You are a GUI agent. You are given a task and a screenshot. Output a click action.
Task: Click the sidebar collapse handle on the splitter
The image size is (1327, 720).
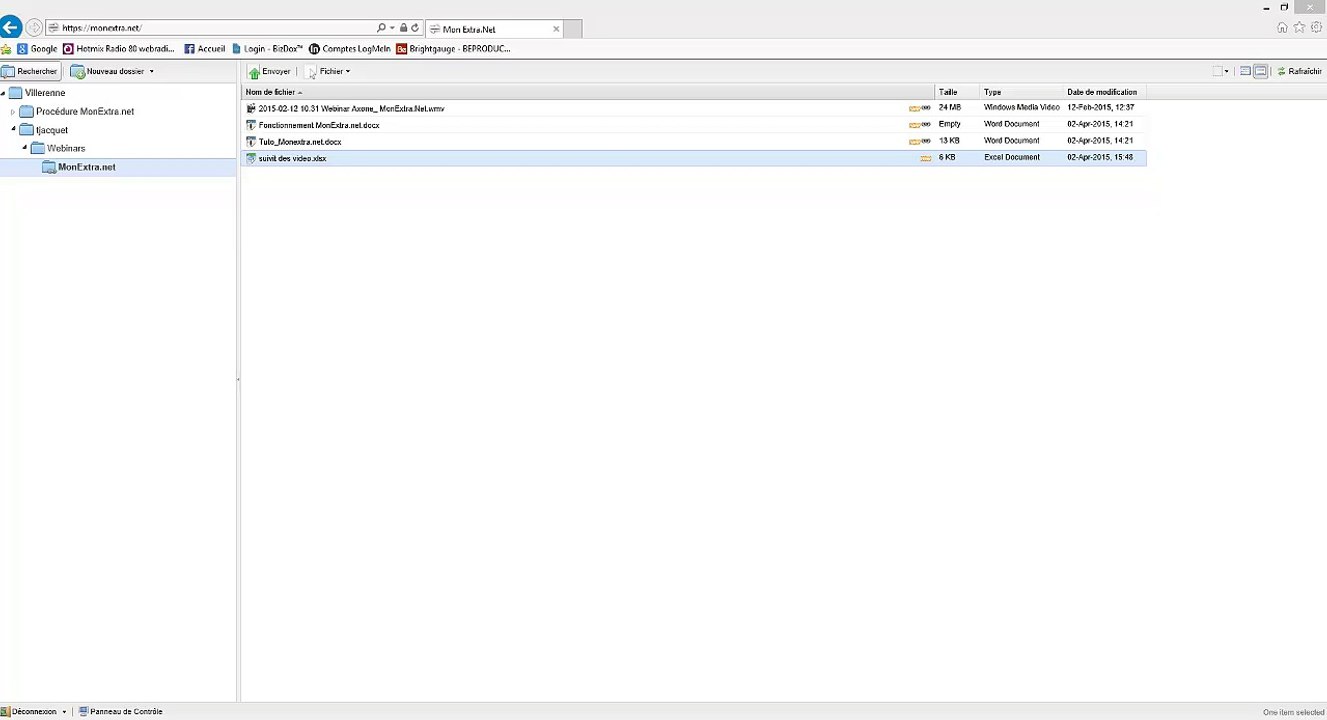238,380
